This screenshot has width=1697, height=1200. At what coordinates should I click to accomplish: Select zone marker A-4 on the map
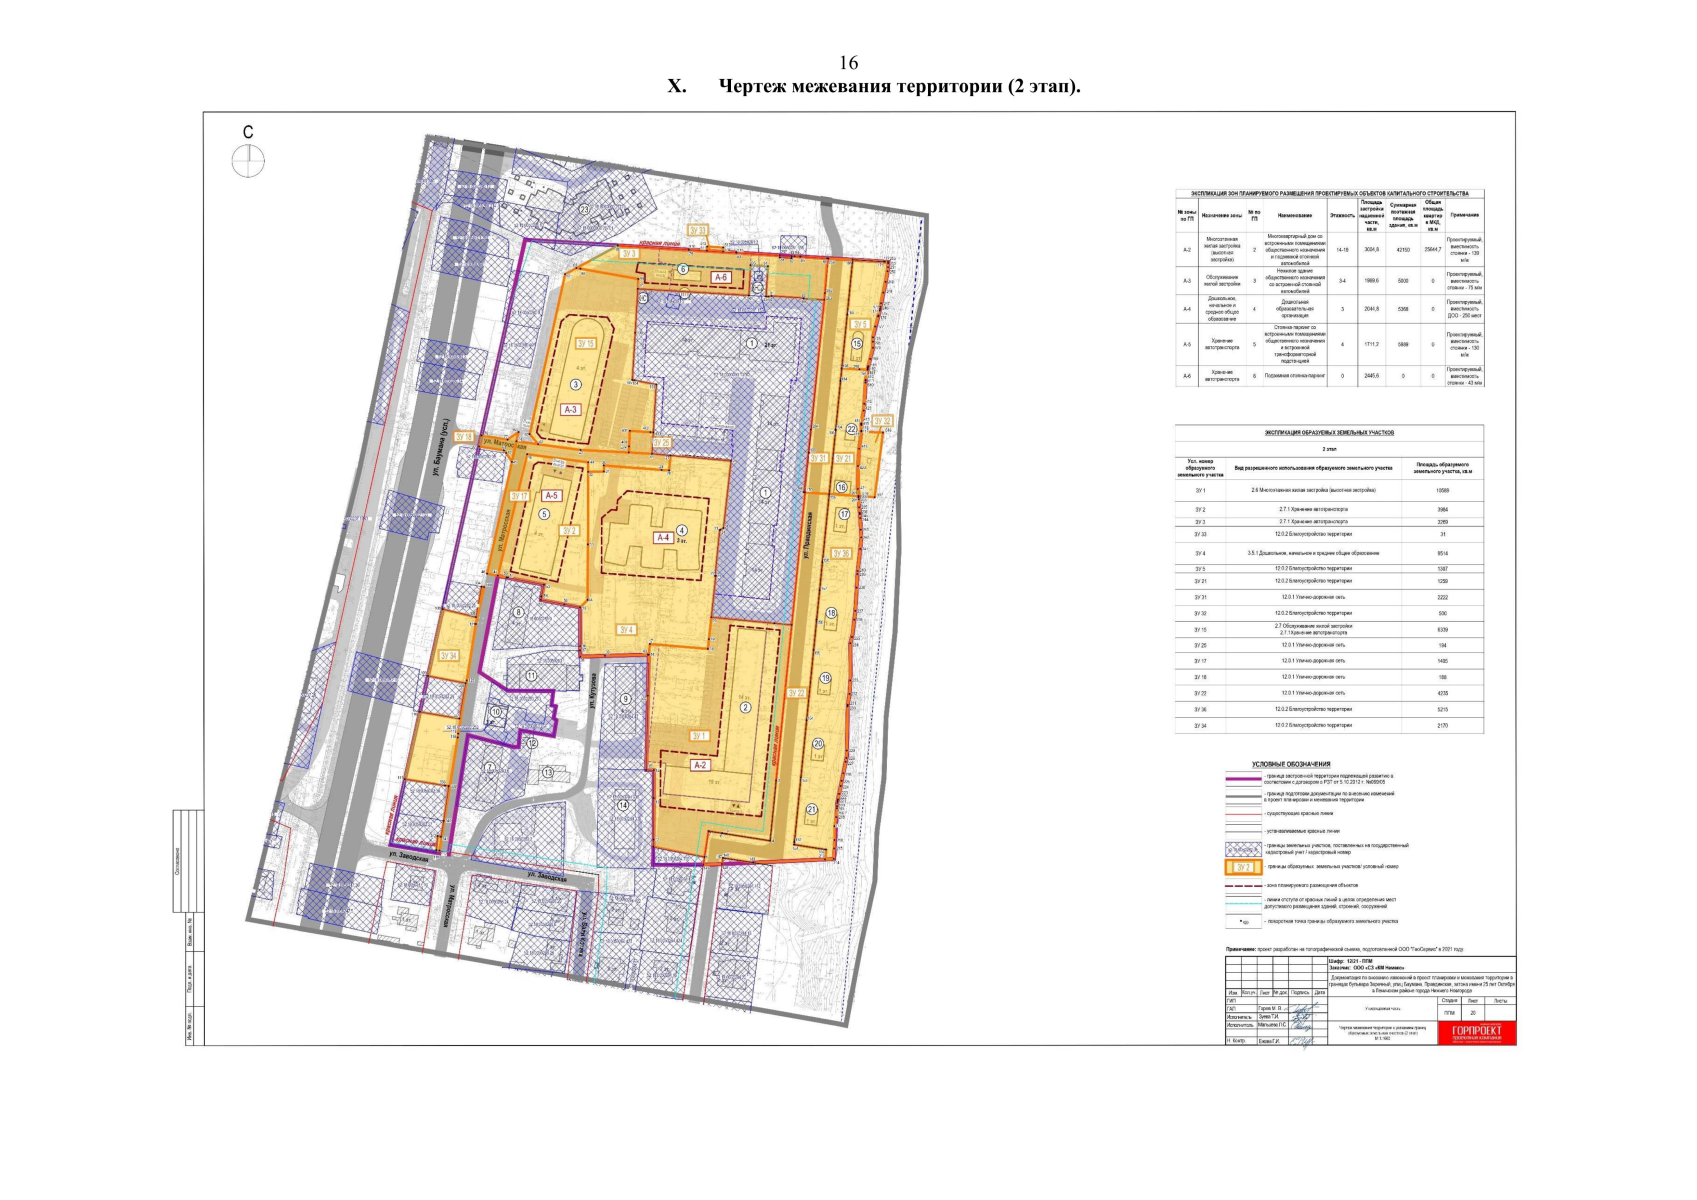[x=661, y=538]
